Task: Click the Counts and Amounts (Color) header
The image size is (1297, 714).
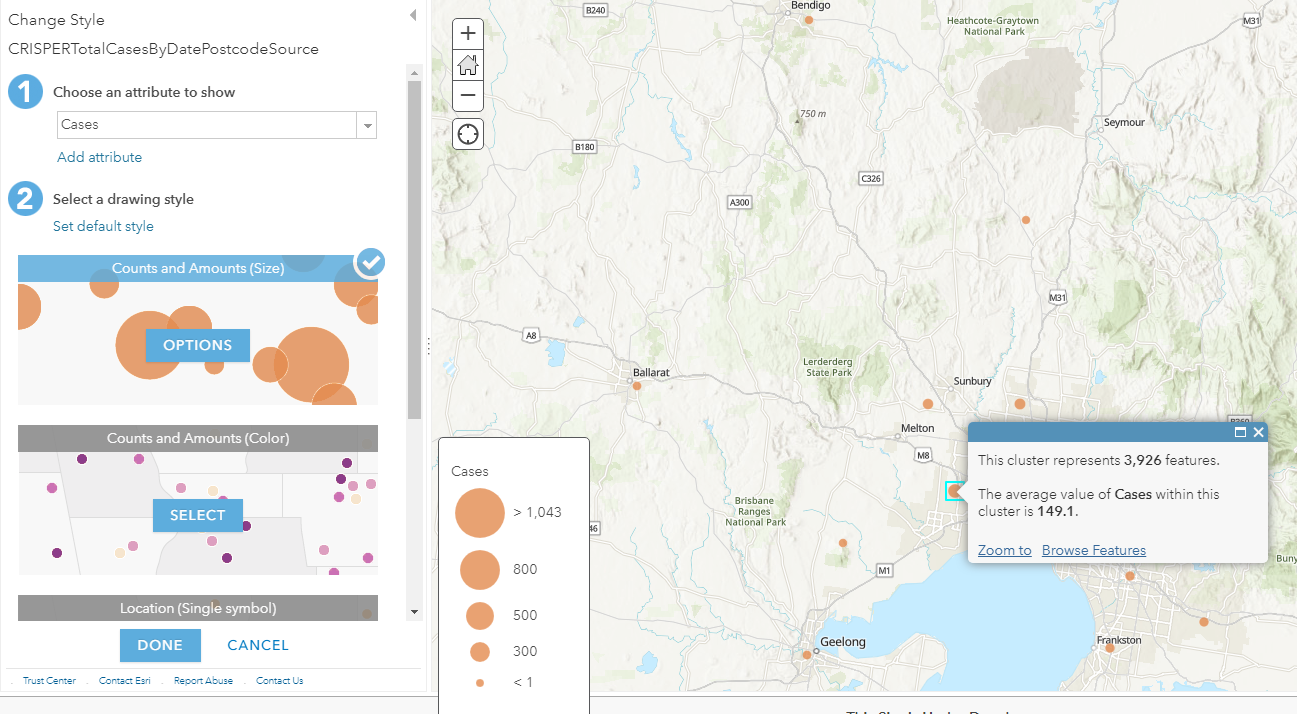Action: (198, 438)
